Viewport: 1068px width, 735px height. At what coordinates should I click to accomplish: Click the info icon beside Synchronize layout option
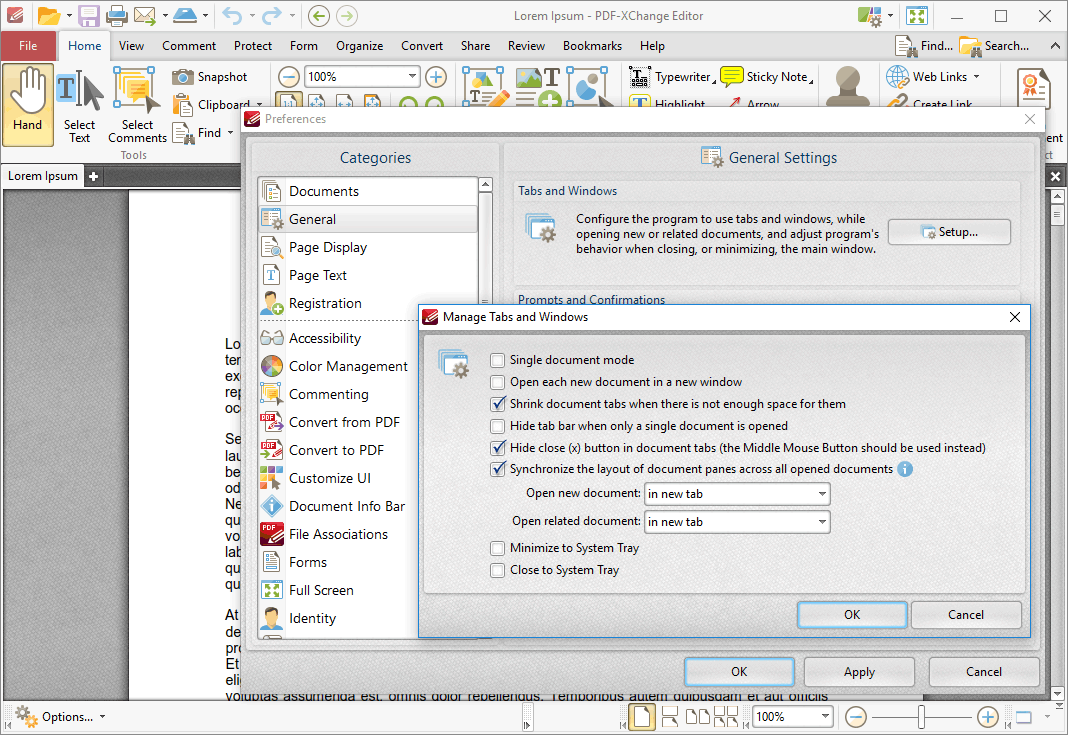tap(905, 469)
